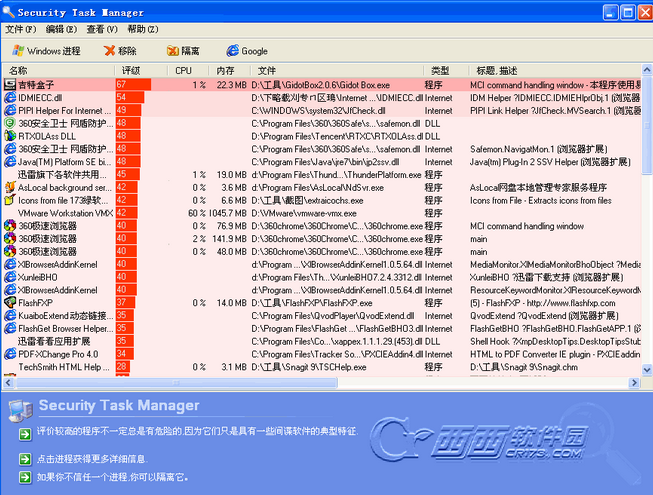Click file path D:\VMware\vmware-vmx.exe
Image resolution: width=653 pixels, height=495 pixels.
coord(304,213)
